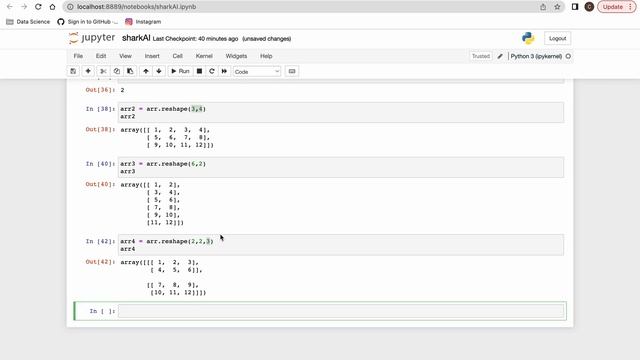The width and height of the screenshot is (640, 360).
Task: Rename the notebook title sharkAI
Action: (x=136, y=38)
